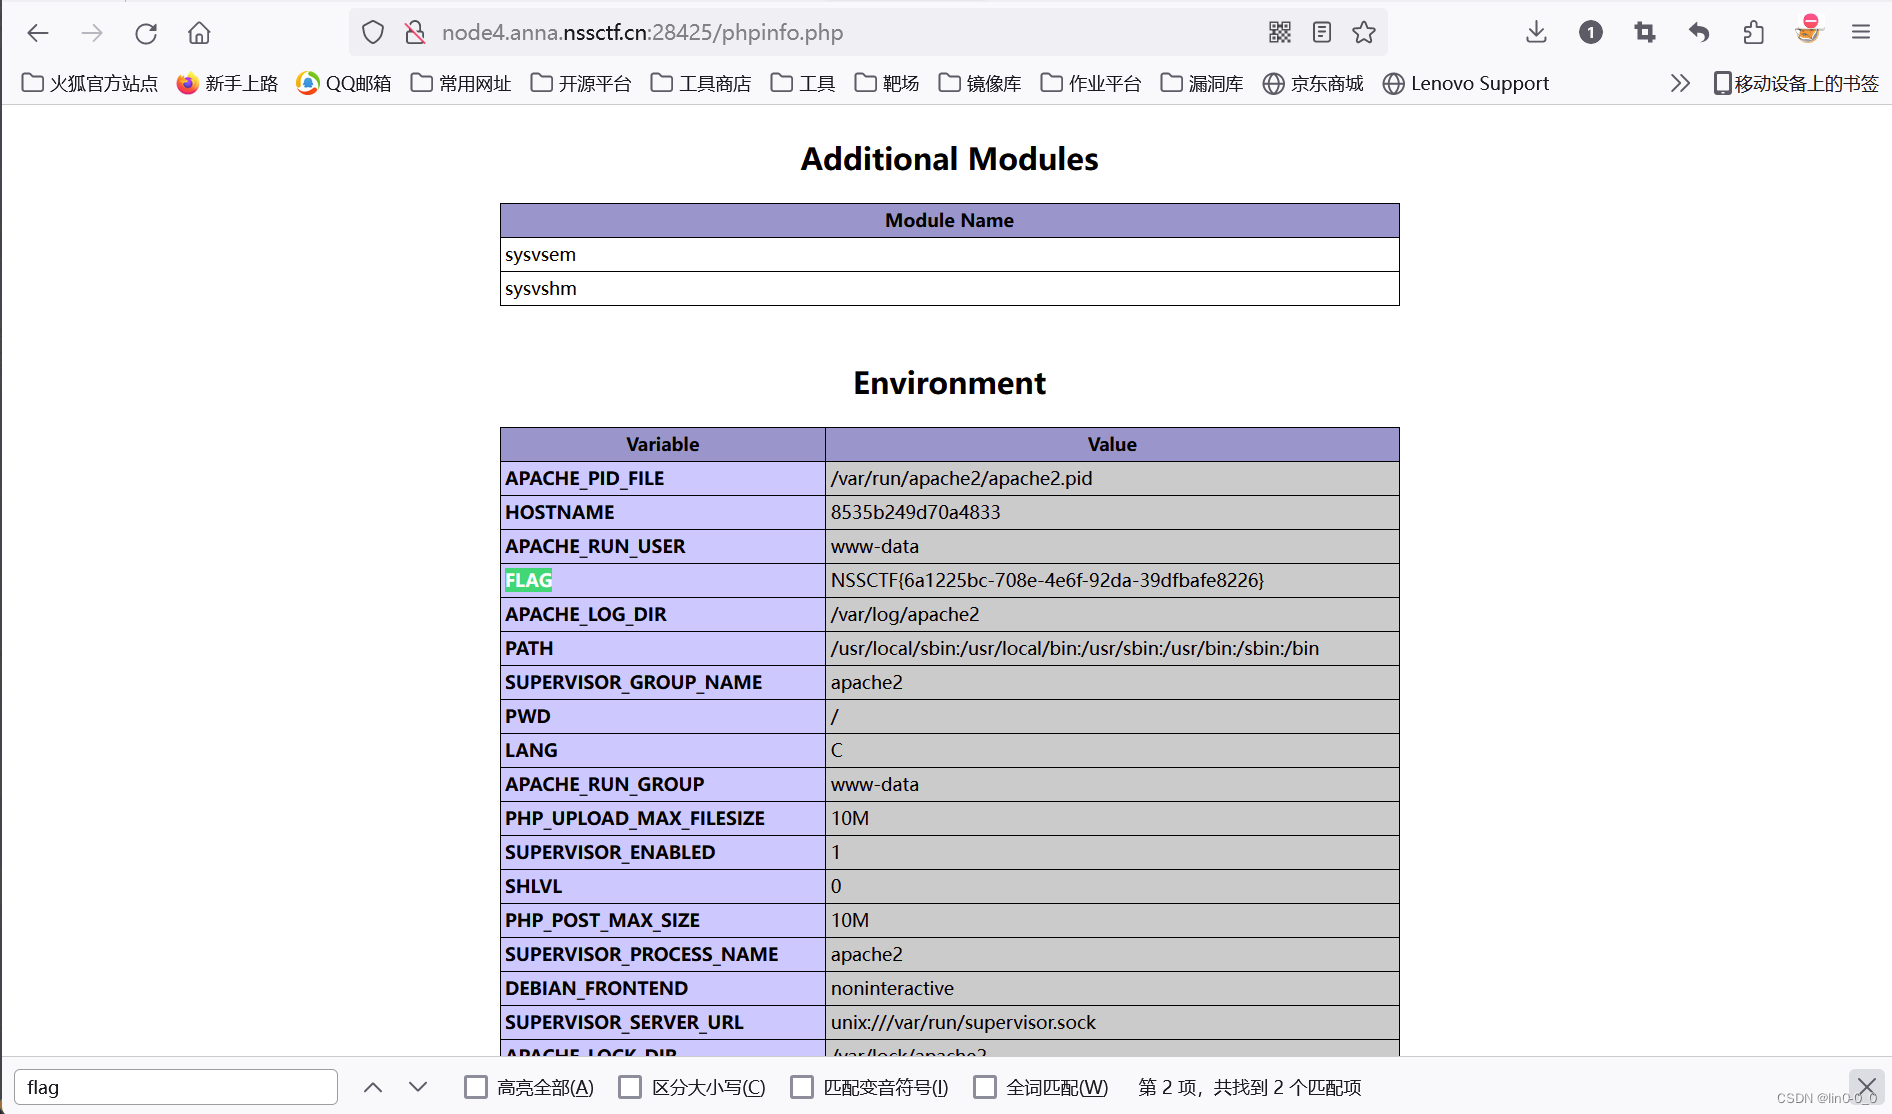The height and width of the screenshot is (1114, 1892).
Task: Open the Firefox account avatar
Action: click(x=1808, y=30)
